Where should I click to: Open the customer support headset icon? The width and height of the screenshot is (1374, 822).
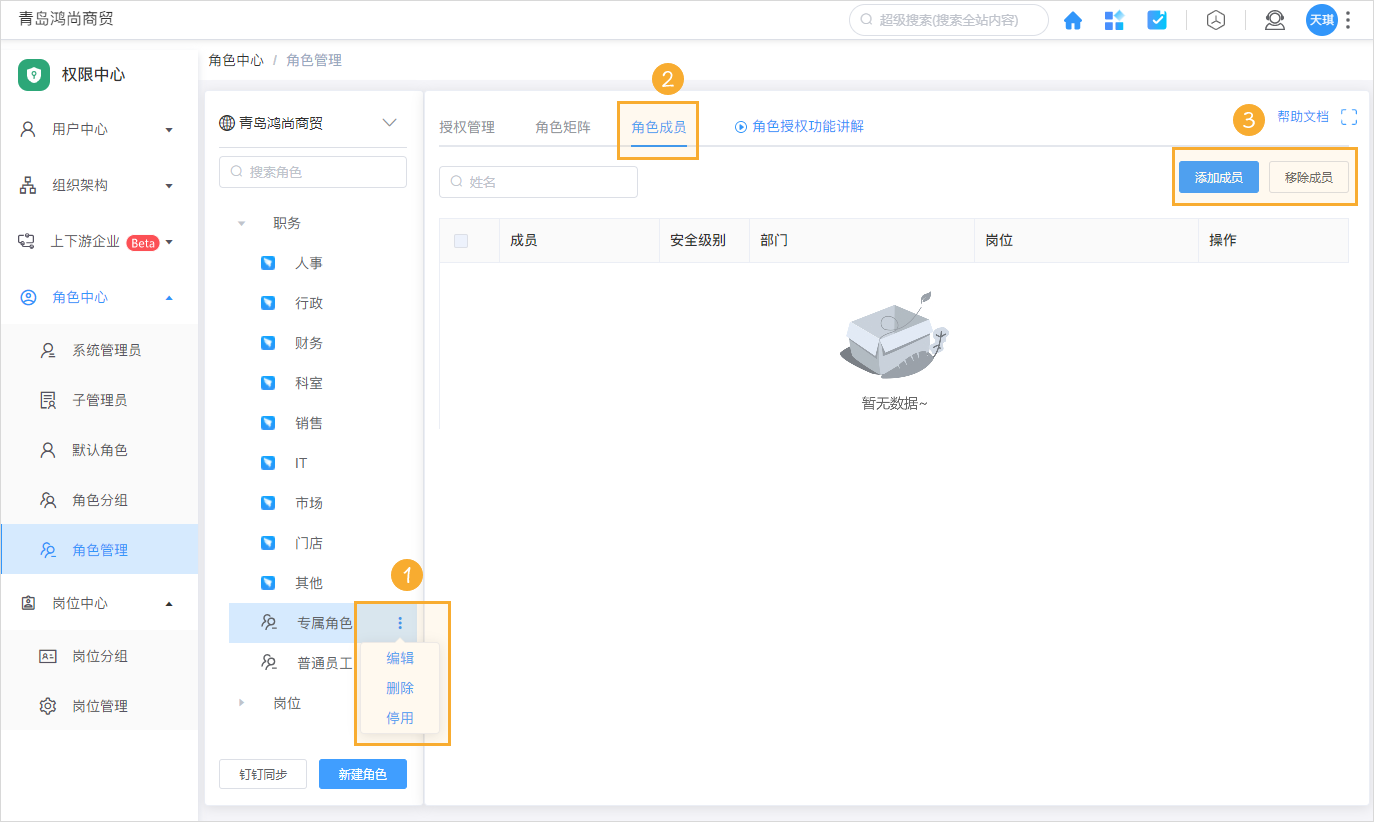[x=1274, y=20]
